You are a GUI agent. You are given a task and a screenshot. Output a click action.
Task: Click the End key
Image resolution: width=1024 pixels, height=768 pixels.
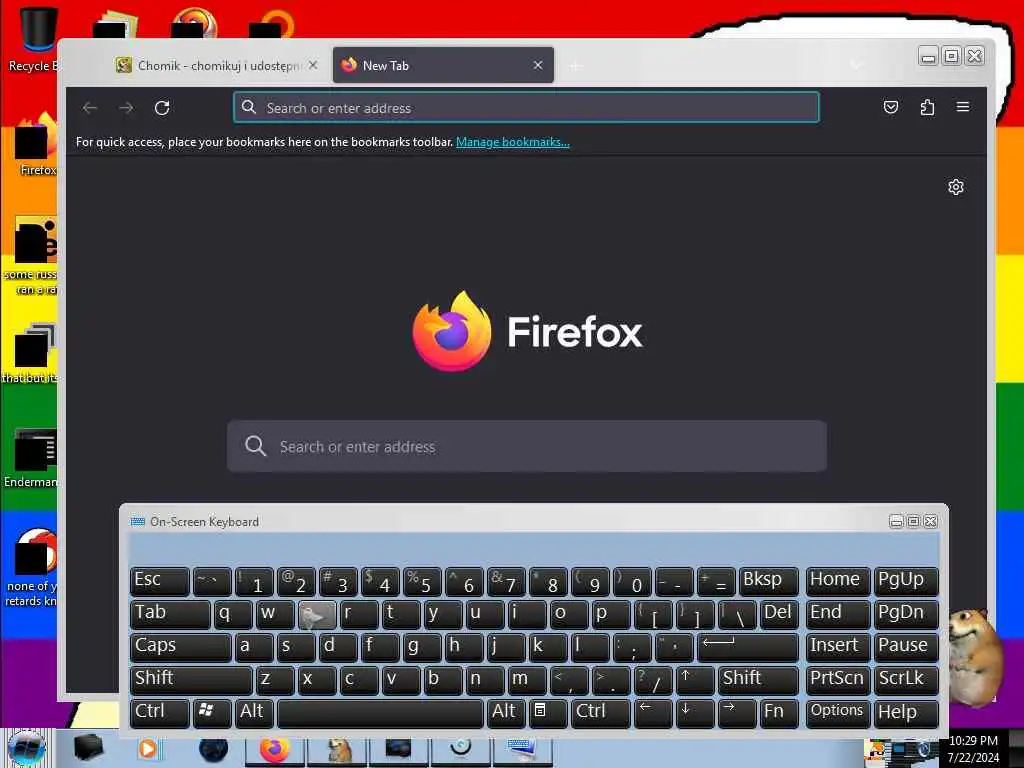[x=838, y=615]
